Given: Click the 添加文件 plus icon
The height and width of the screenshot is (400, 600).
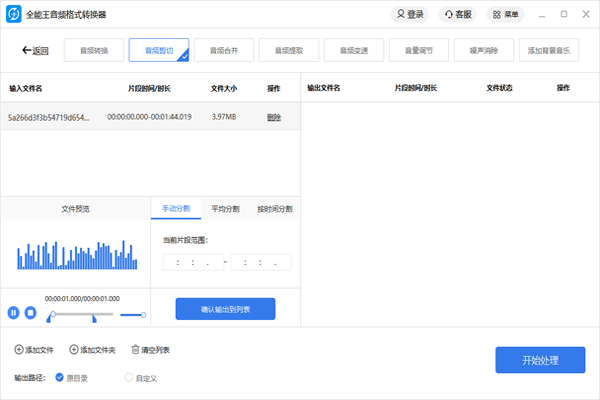Looking at the screenshot, I should tap(19, 350).
